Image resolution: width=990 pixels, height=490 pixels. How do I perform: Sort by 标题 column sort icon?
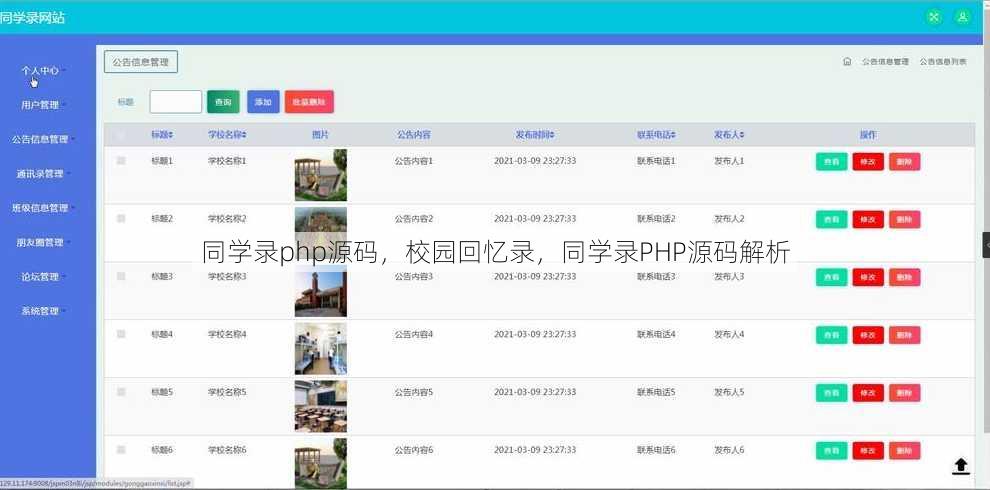170,134
